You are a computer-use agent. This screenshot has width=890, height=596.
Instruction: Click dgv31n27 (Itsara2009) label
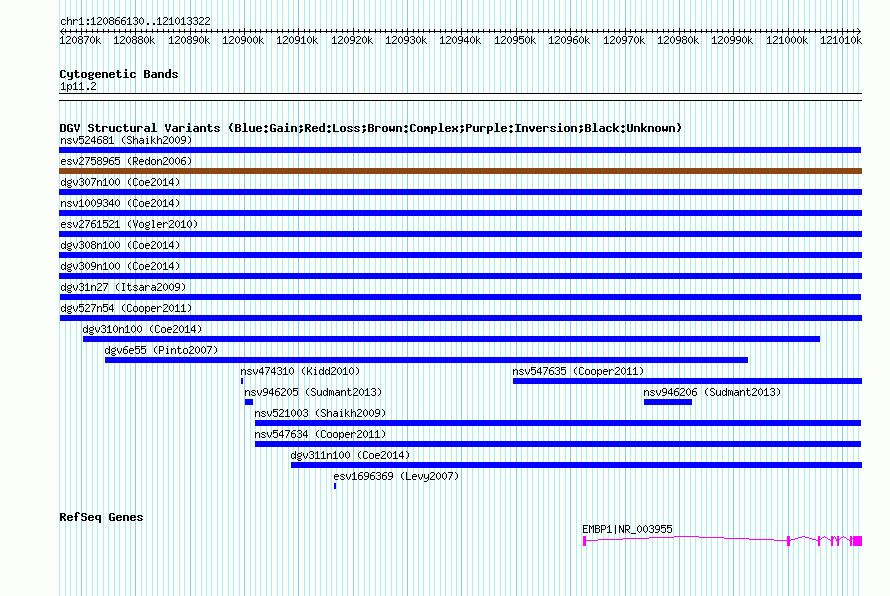(x=123, y=287)
